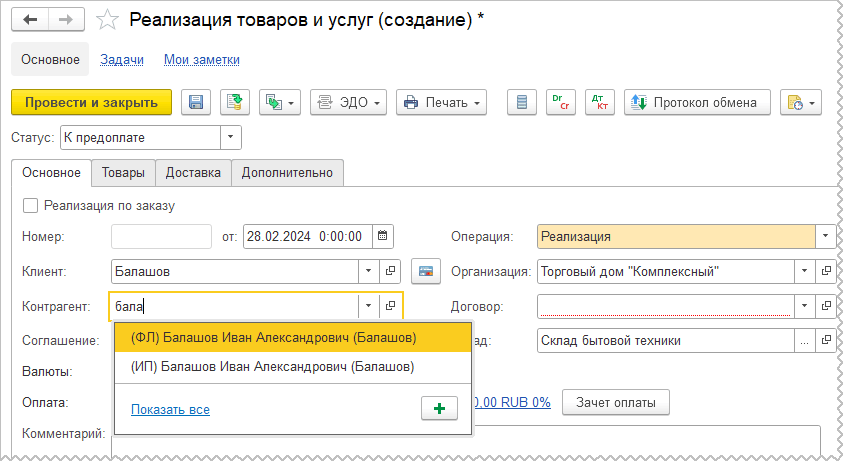Enable the Реализация по заказу checkbox

(30, 205)
